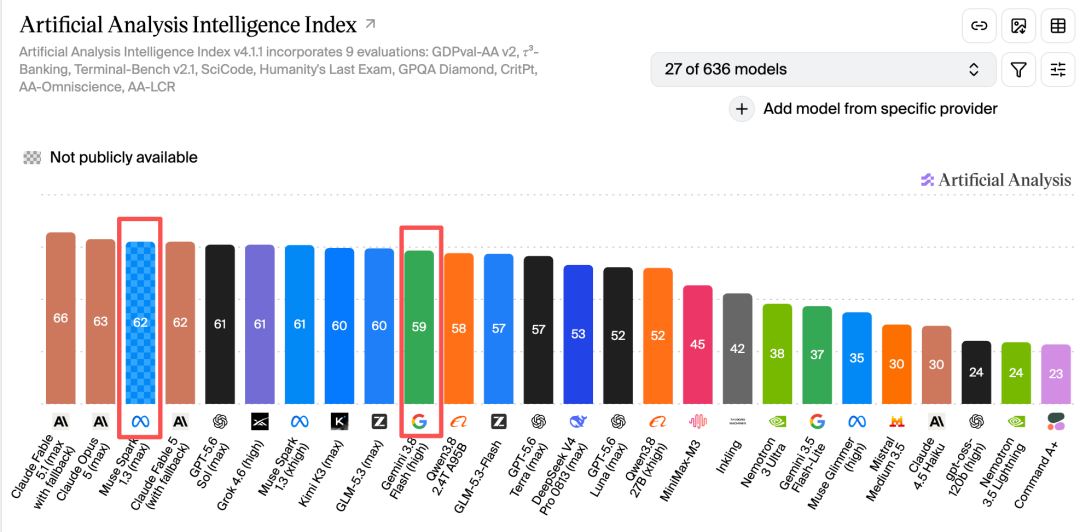Switch to table view icon
The width and height of the screenshot is (1080, 532).
tap(1058, 27)
